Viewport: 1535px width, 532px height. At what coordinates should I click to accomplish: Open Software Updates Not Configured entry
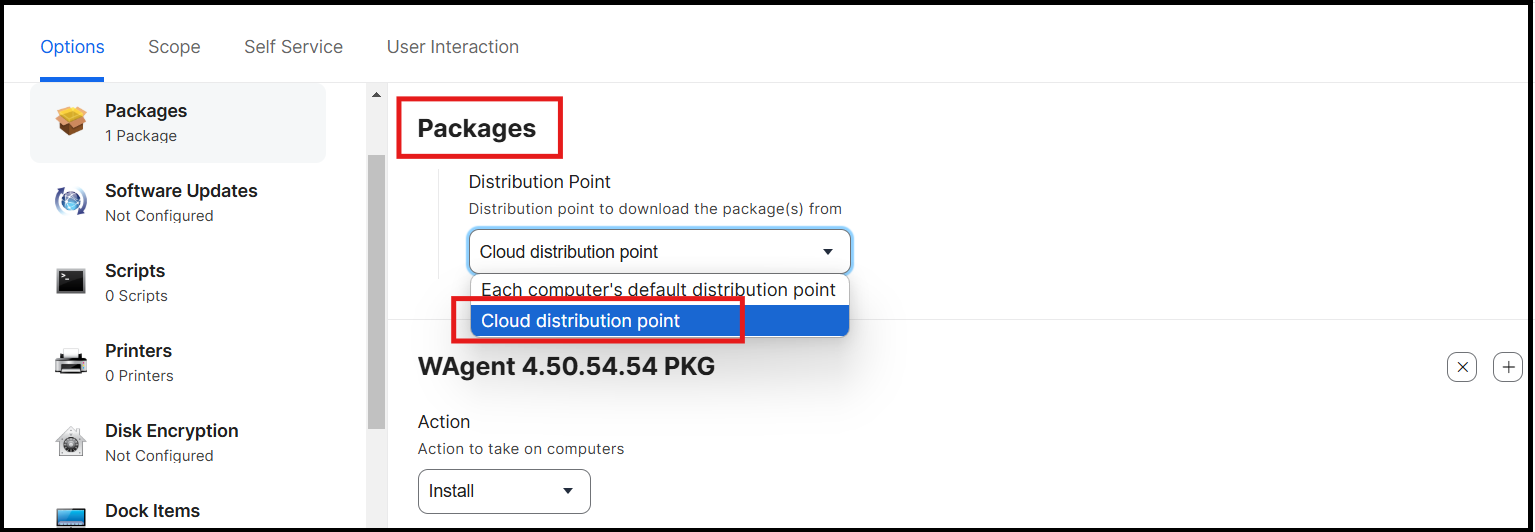tap(178, 202)
